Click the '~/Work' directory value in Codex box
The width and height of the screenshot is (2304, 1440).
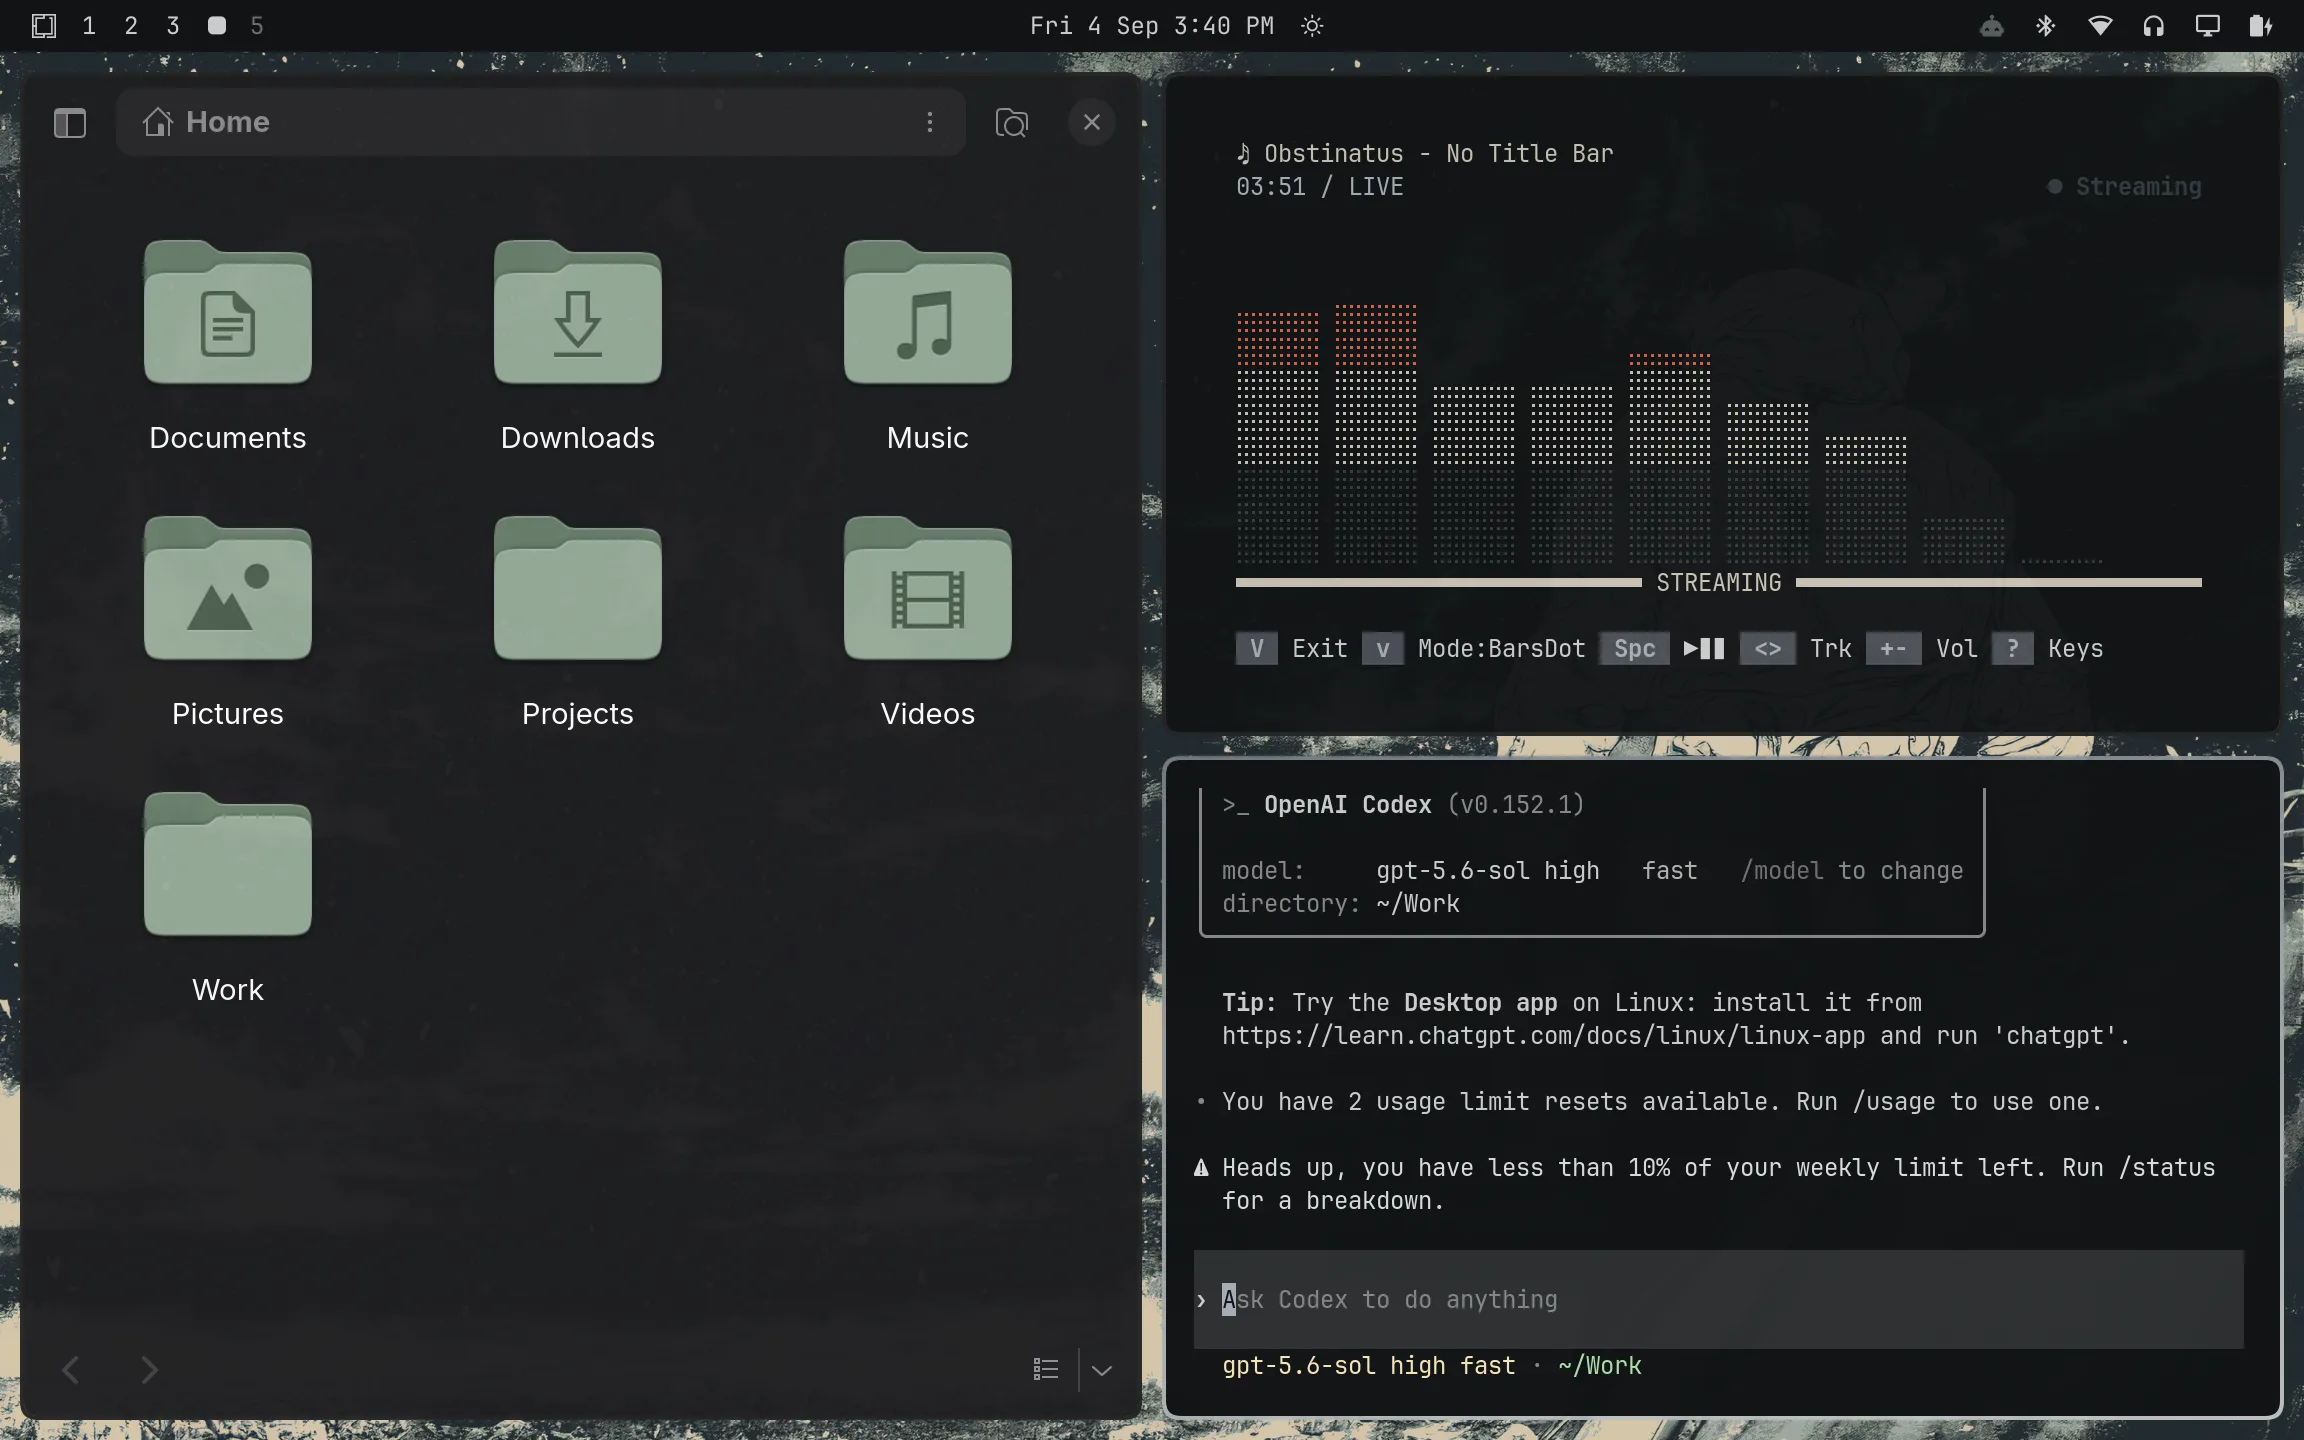[1418, 904]
